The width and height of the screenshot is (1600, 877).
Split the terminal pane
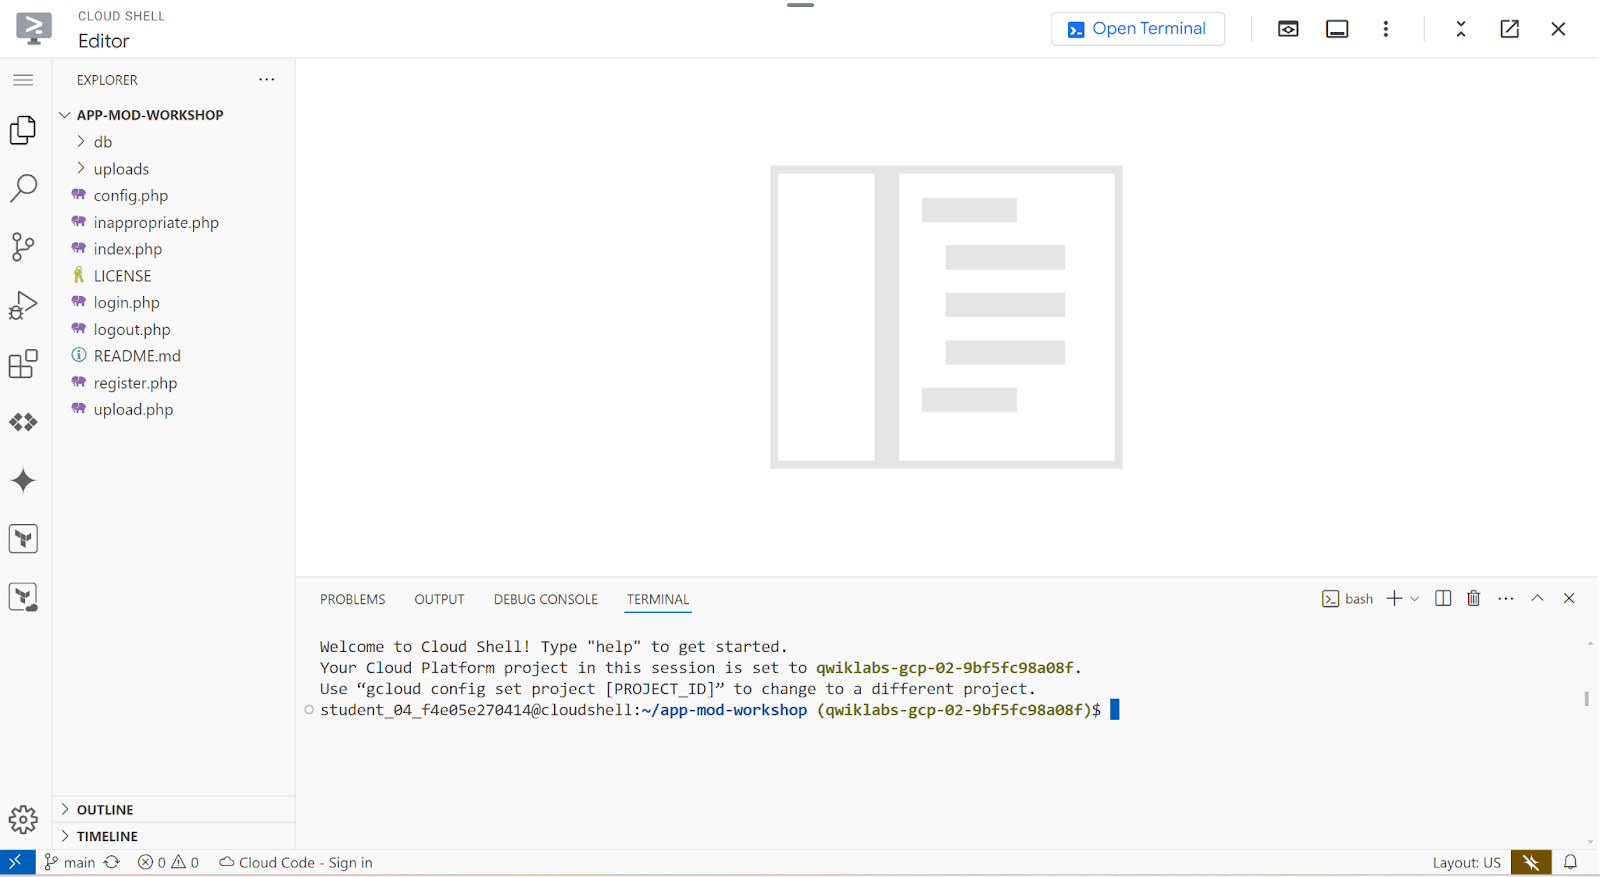(1442, 598)
